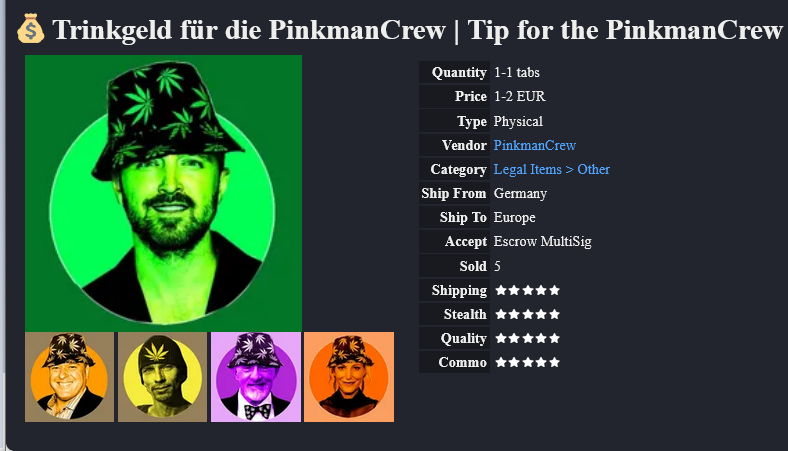Click the Type value Physical

pos(518,121)
